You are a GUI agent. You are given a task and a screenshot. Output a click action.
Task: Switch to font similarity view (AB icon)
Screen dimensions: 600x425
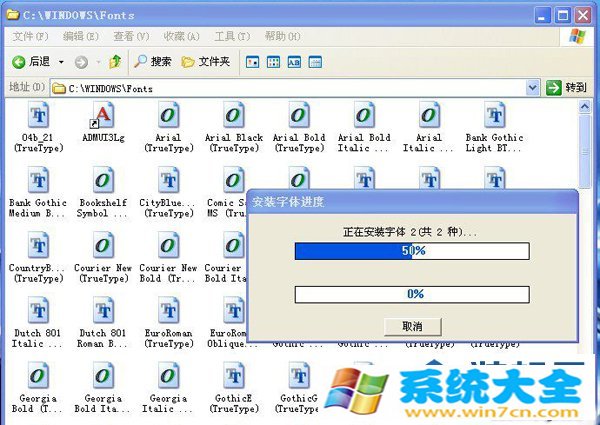294,62
